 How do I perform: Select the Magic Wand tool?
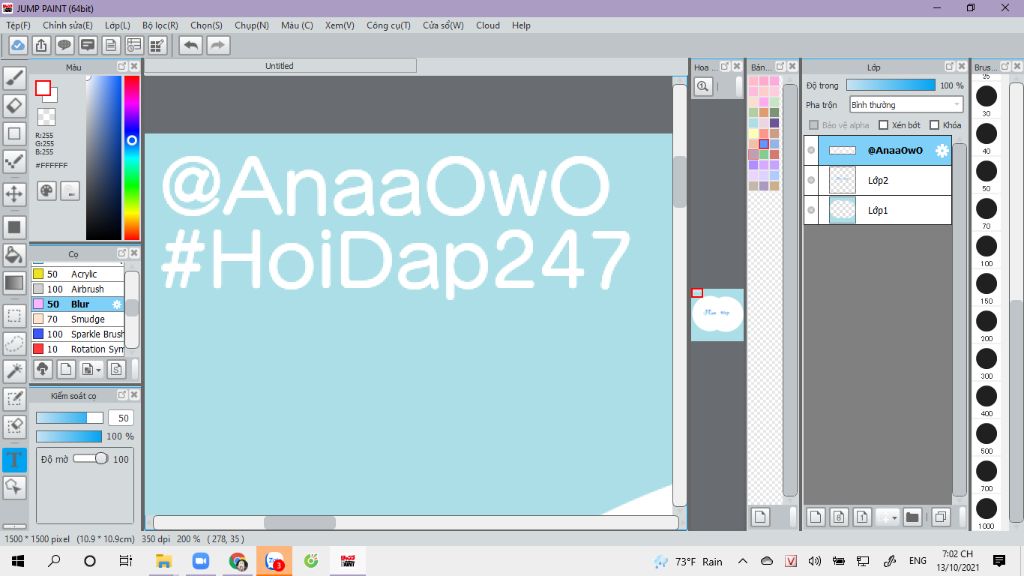tap(14, 371)
